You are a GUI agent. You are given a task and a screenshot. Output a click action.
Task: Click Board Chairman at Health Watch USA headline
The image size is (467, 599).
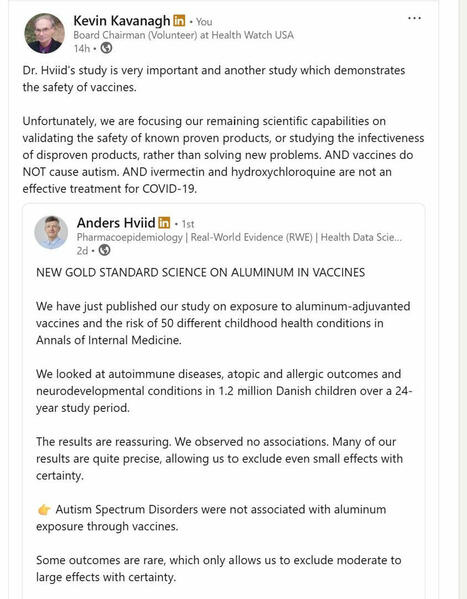(183, 35)
